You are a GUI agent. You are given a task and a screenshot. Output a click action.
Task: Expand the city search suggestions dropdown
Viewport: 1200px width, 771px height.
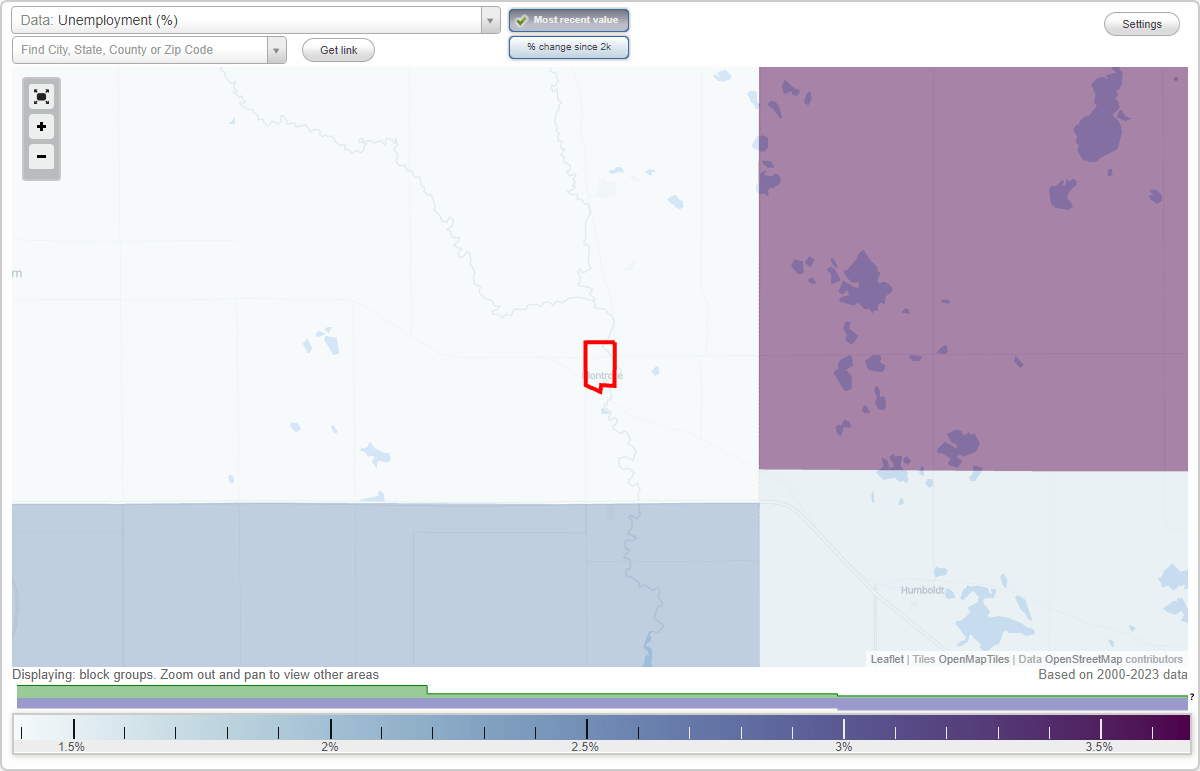coord(277,49)
